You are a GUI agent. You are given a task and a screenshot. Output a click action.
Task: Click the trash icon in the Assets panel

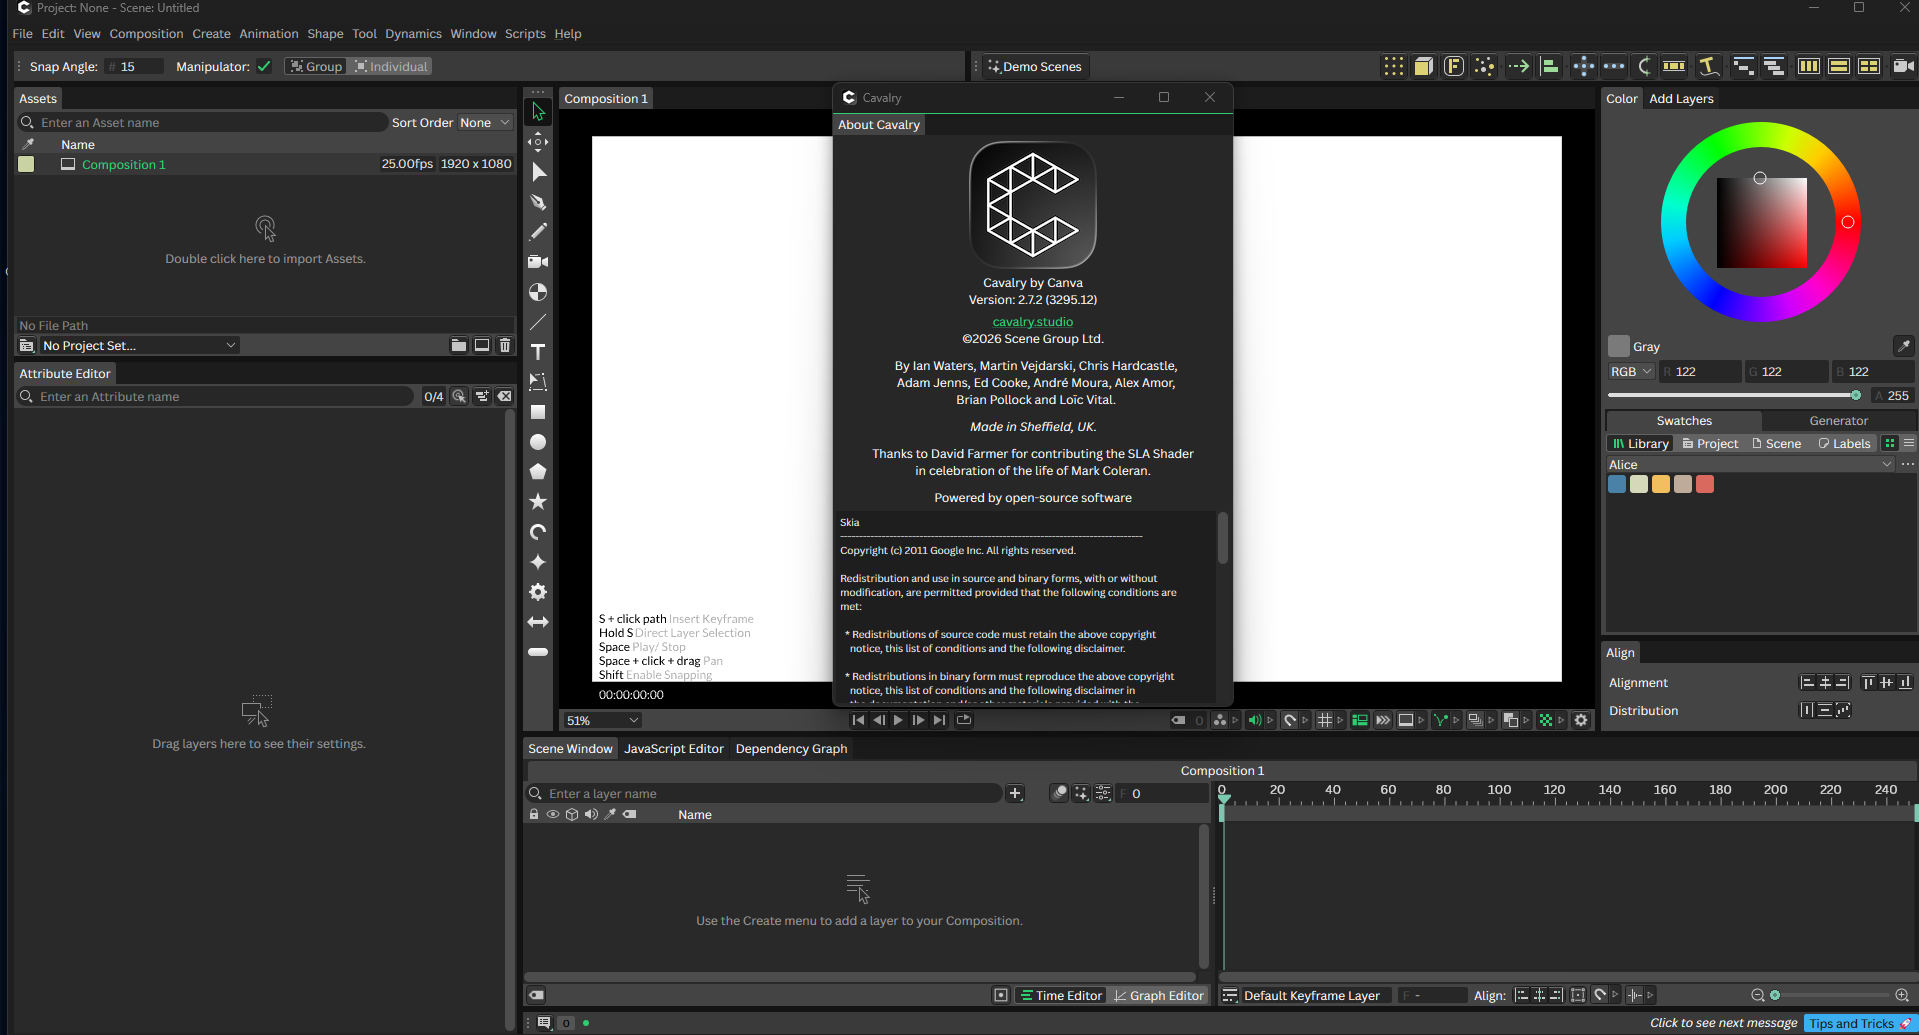(505, 345)
